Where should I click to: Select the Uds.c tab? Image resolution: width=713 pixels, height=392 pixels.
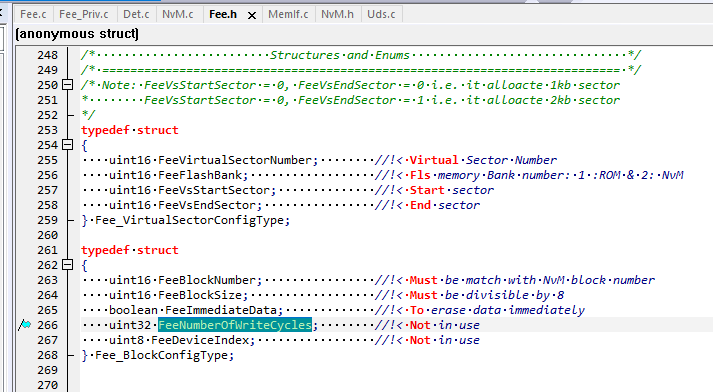381,15
